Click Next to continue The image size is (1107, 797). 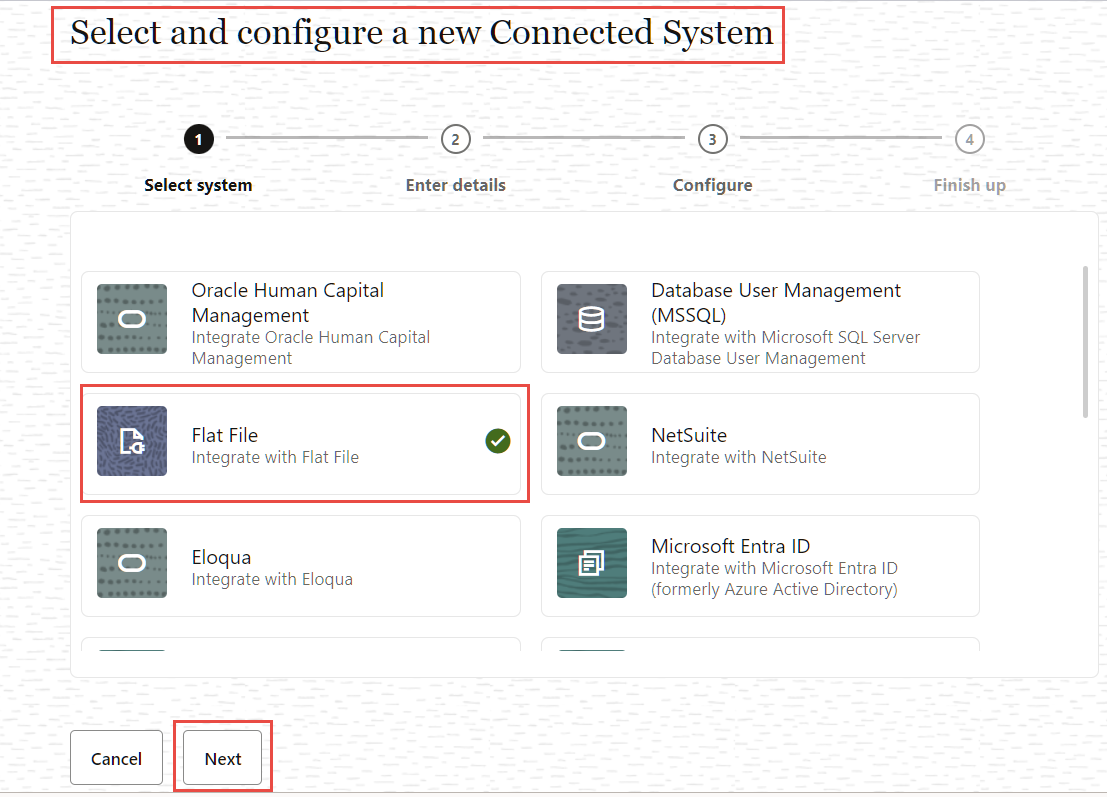(x=223, y=758)
